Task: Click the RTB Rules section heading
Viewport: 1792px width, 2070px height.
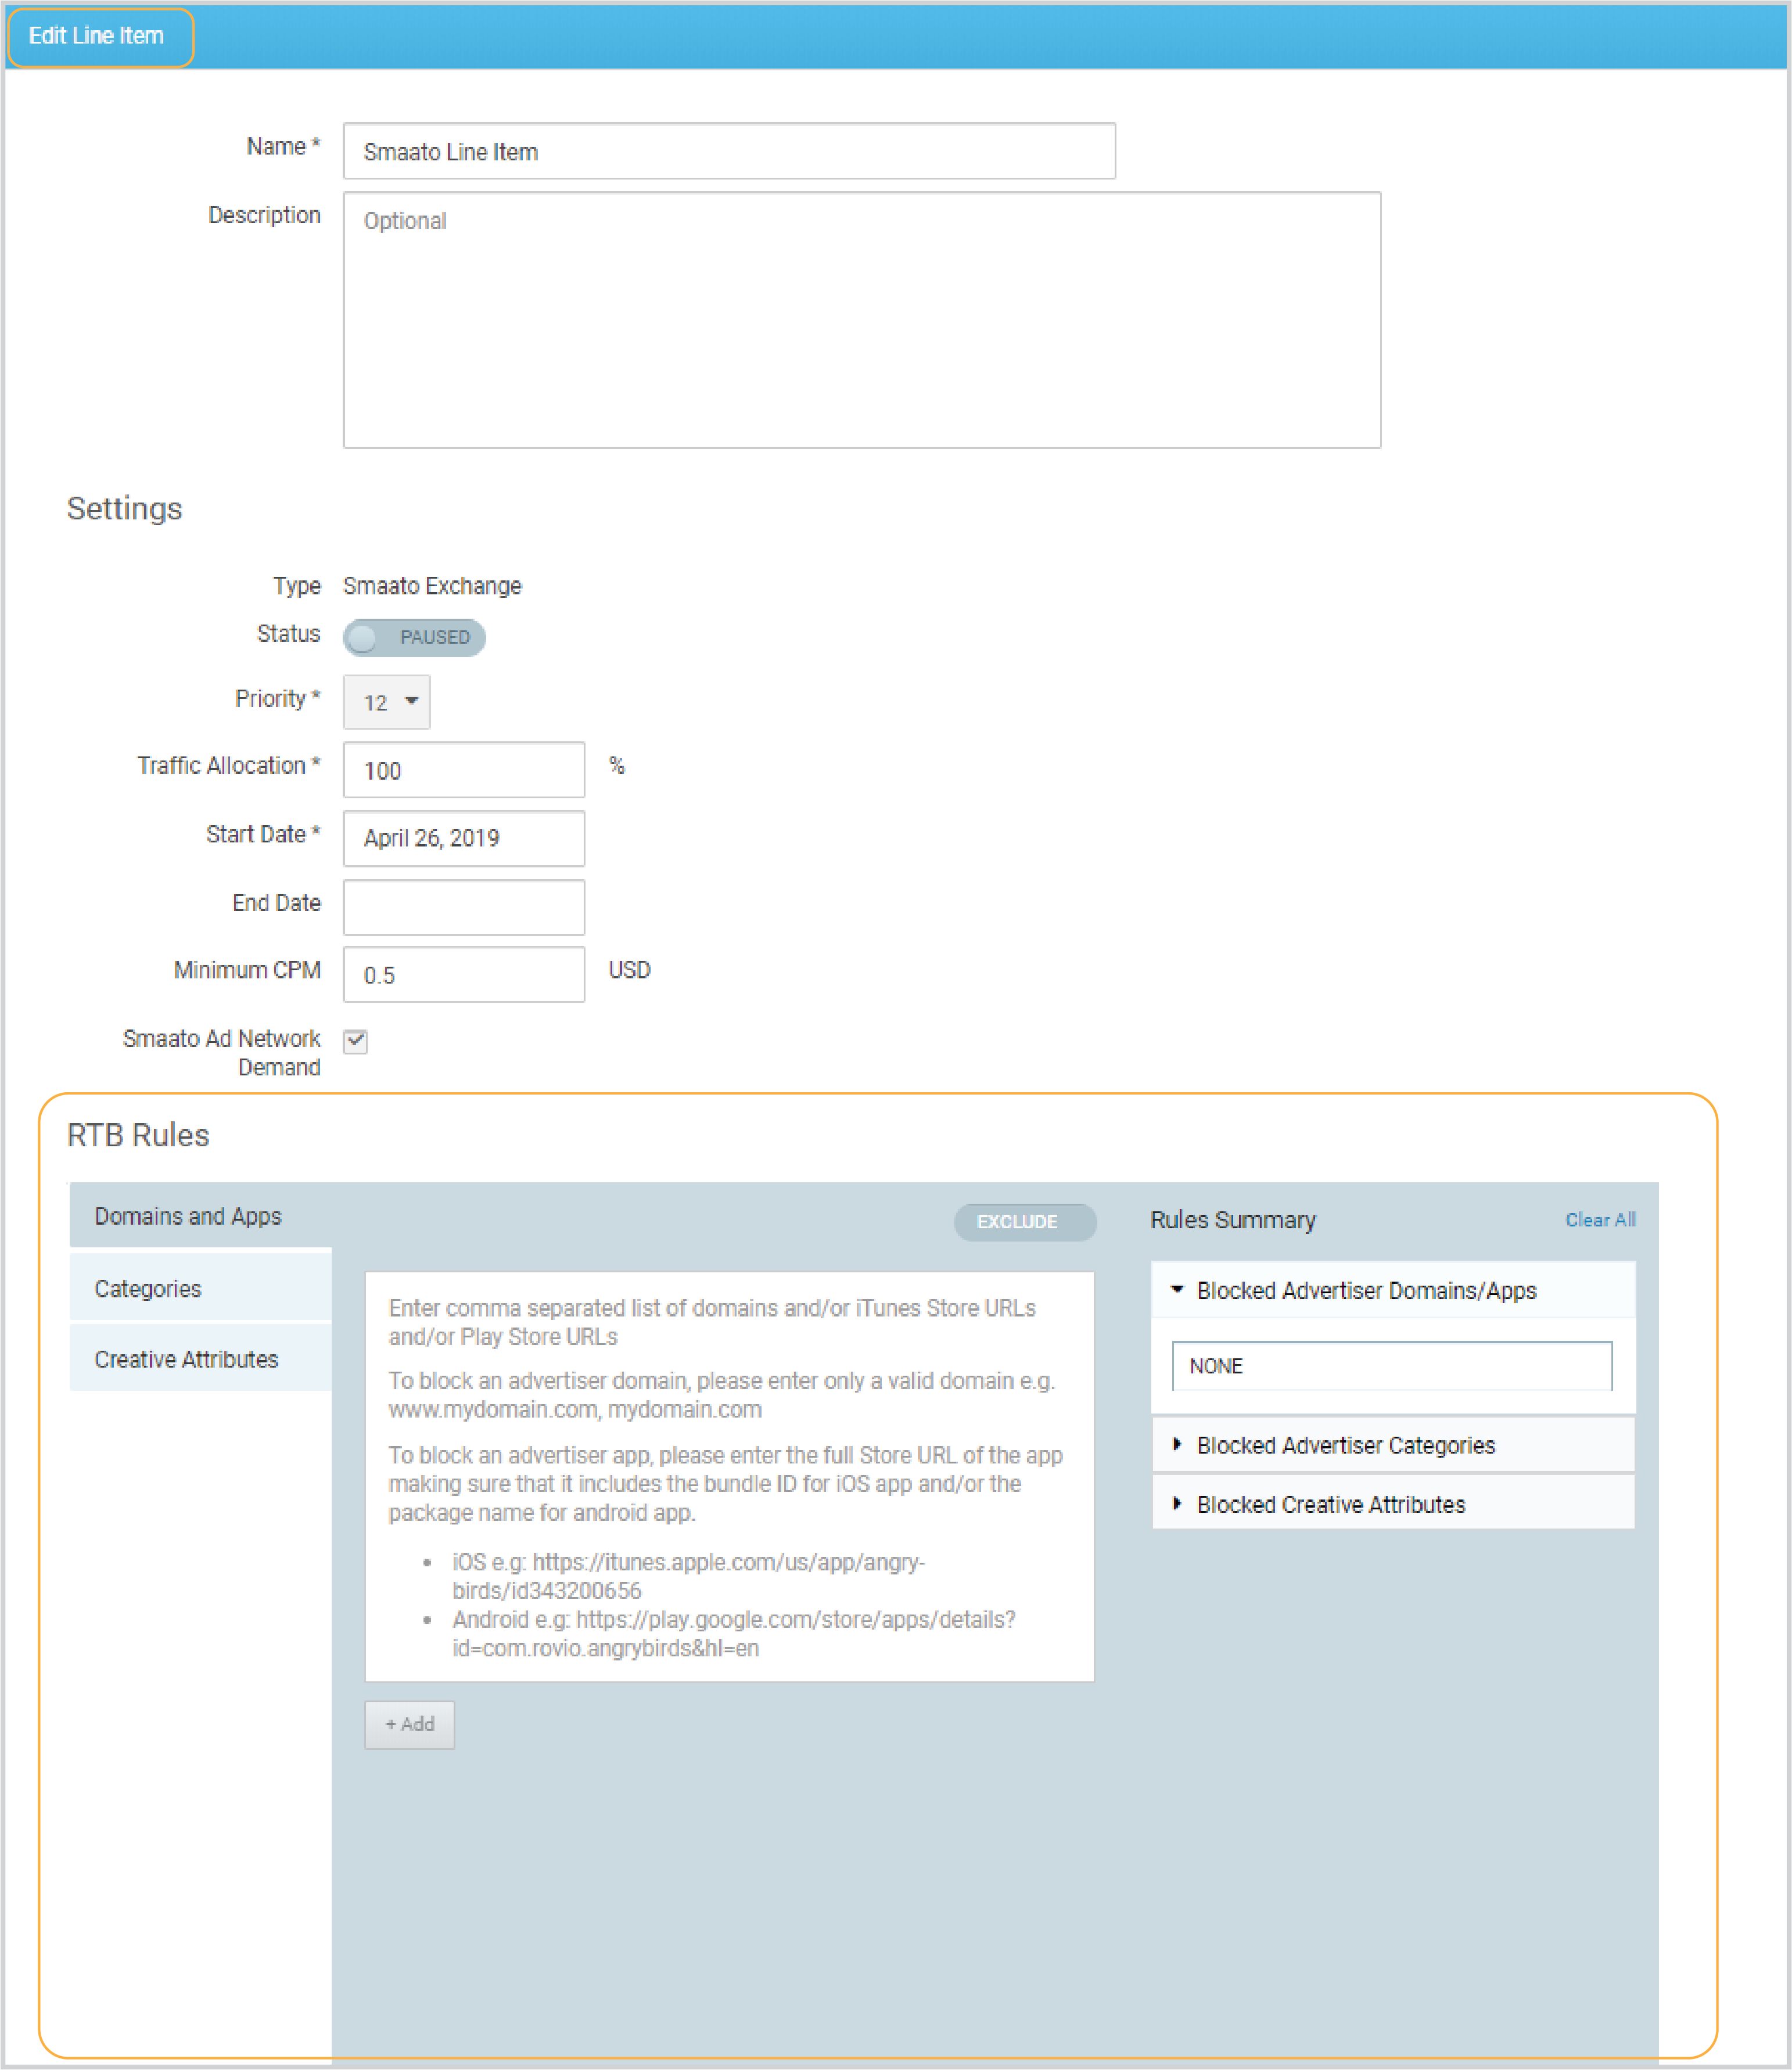Action: [138, 1135]
